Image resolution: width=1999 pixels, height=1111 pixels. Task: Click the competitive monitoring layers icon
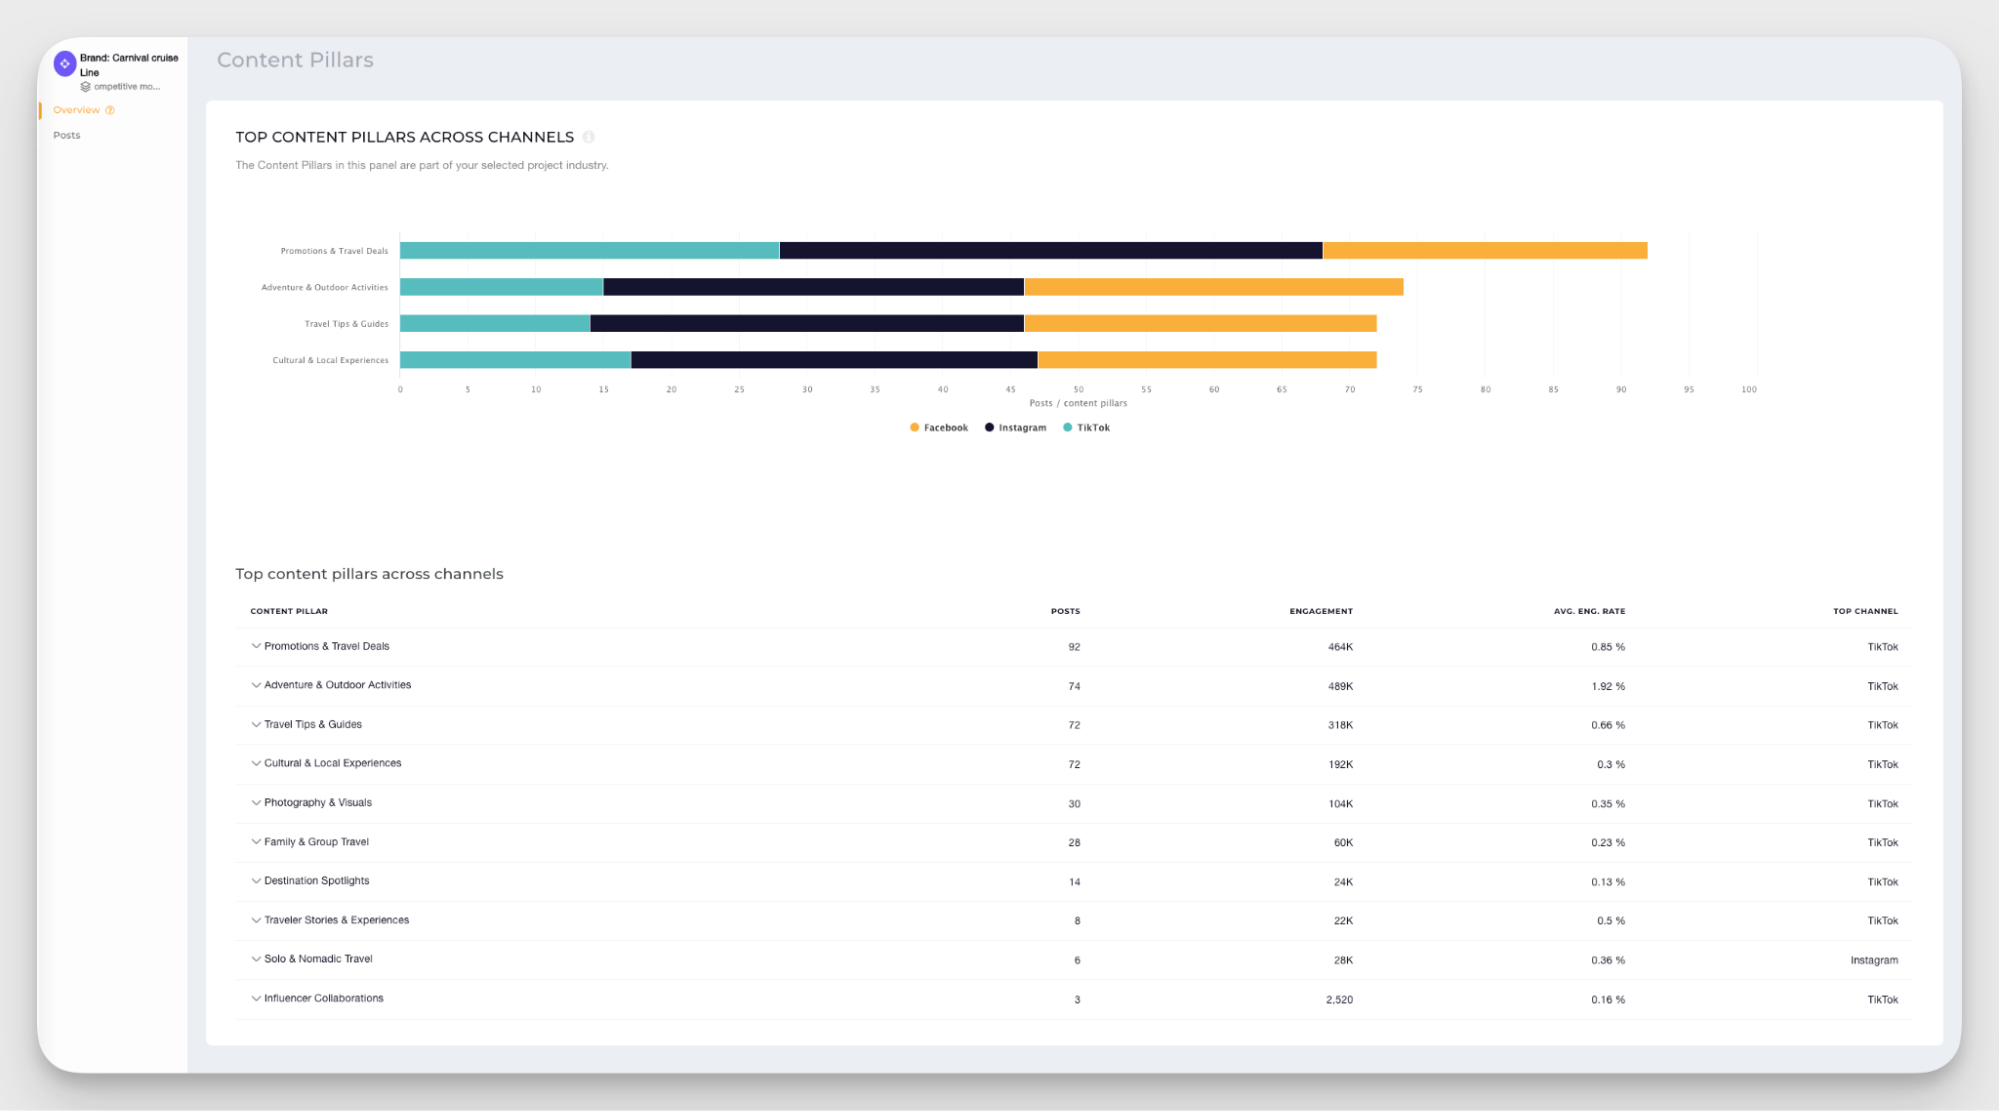click(x=86, y=86)
